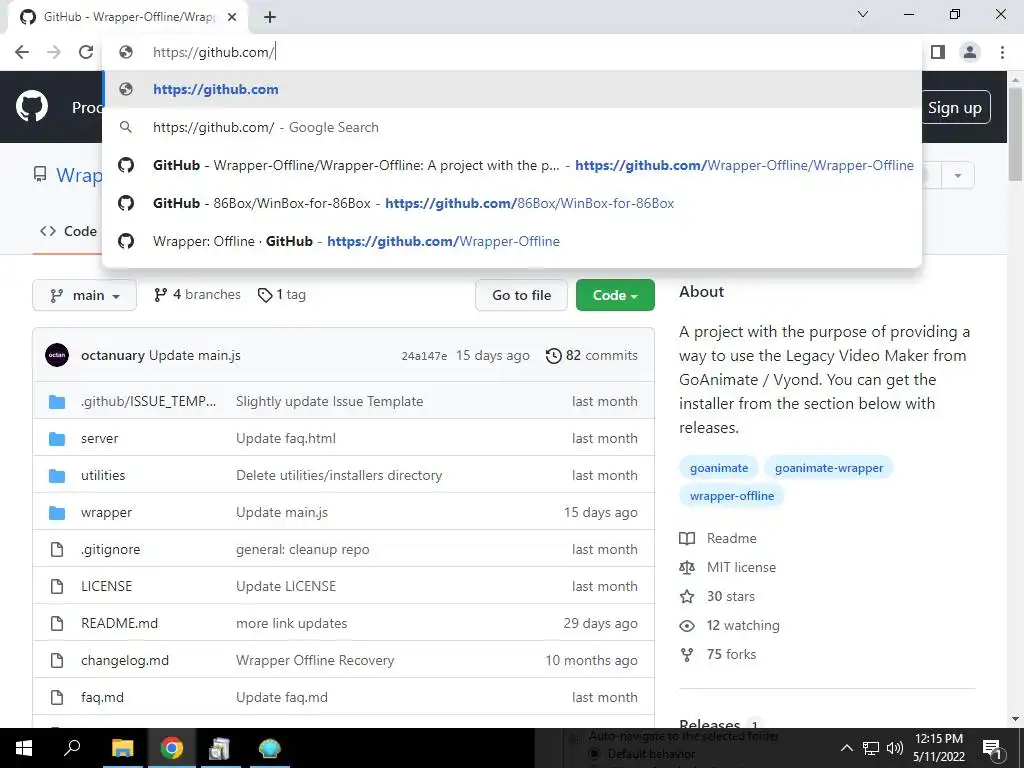Viewport: 1024px width, 768px height.
Task: Open the volume icon in system tray
Action: coord(895,748)
